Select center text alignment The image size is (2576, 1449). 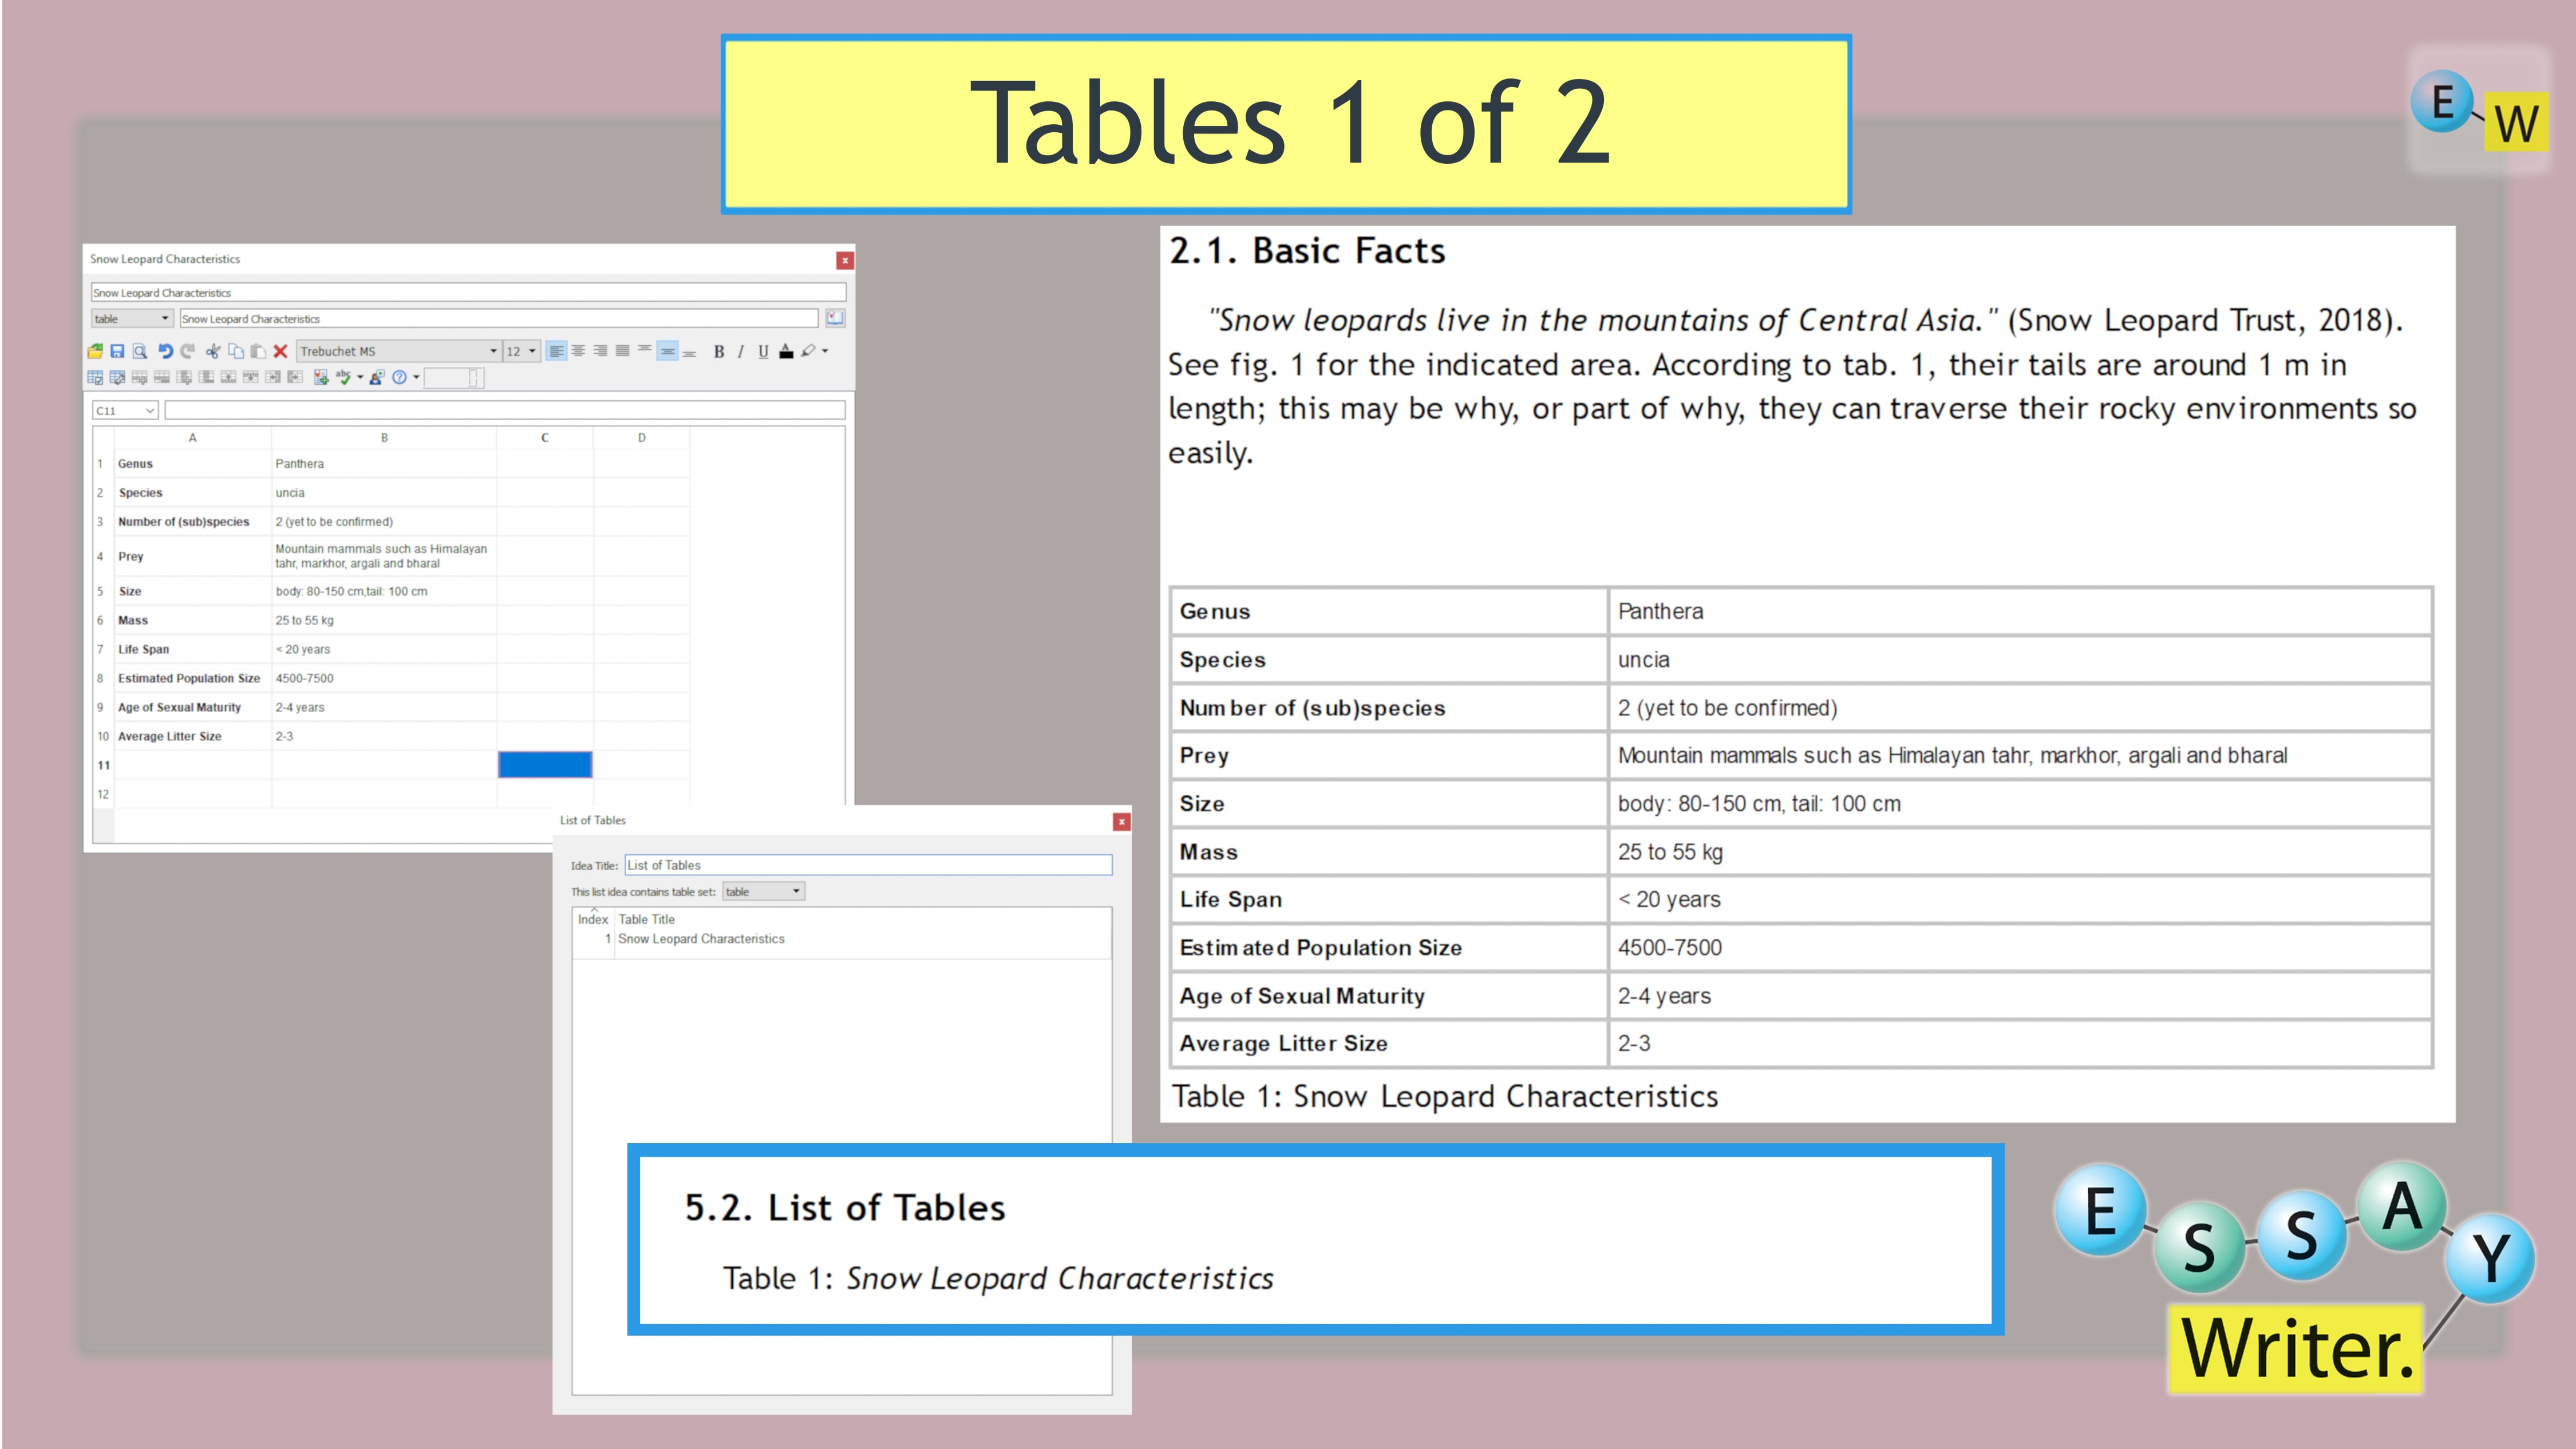[x=578, y=351]
